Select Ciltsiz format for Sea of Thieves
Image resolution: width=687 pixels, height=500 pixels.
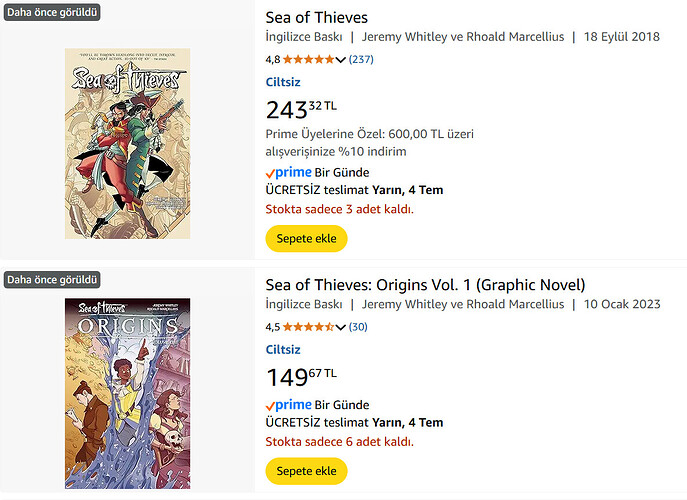pos(283,82)
